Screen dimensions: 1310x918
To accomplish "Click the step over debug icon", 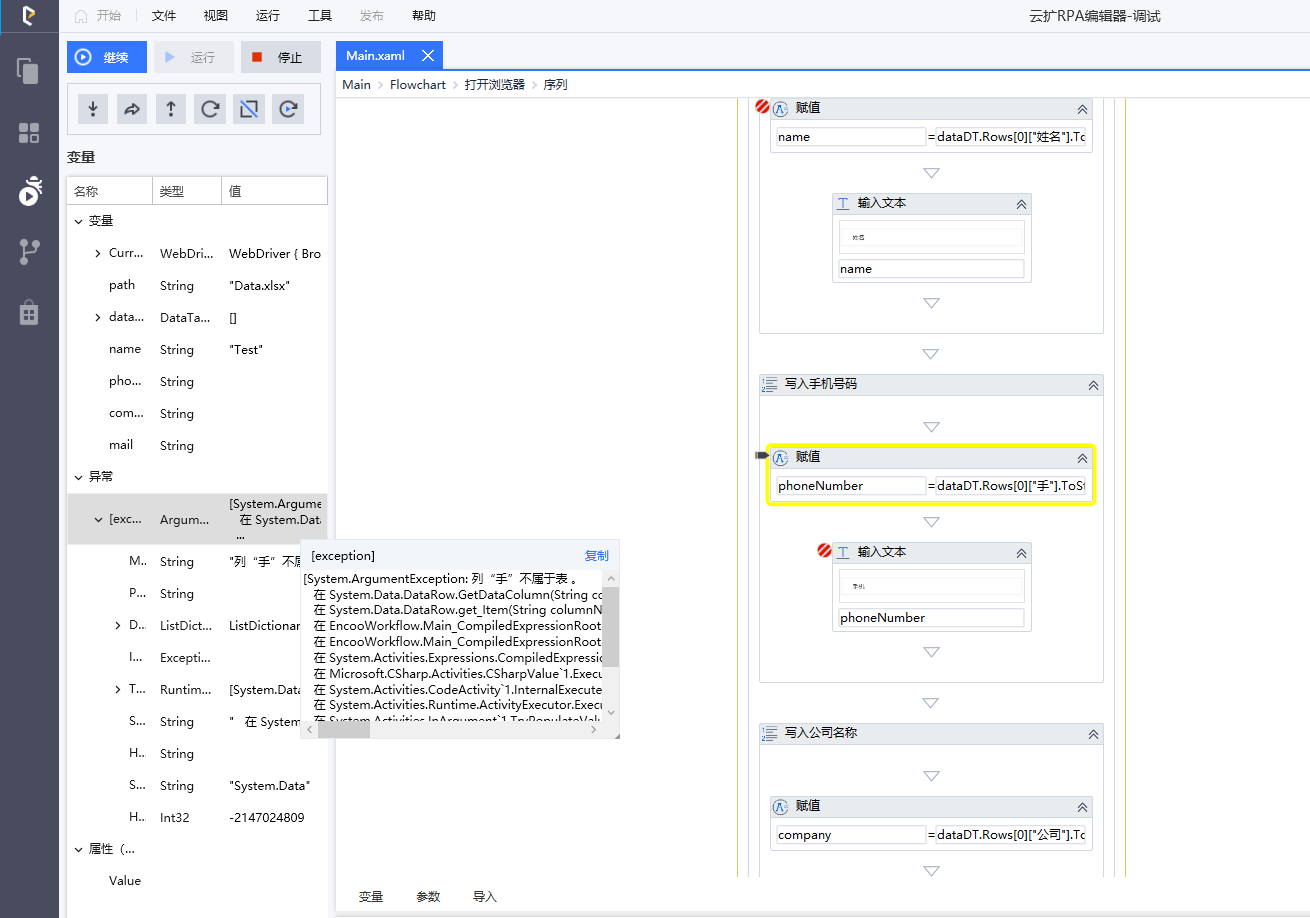I will pyautogui.click(x=132, y=109).
